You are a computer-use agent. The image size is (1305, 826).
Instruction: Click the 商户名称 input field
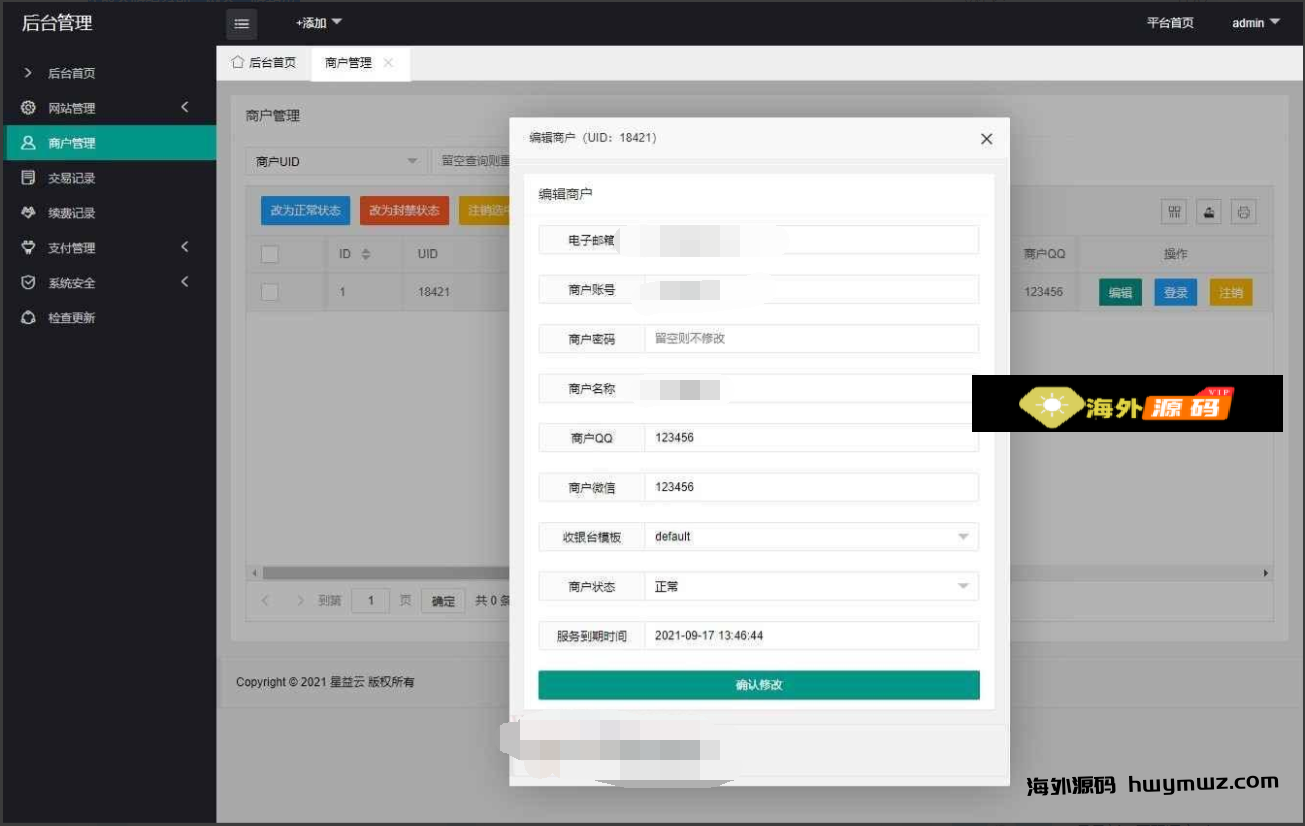tap(811, 389)
